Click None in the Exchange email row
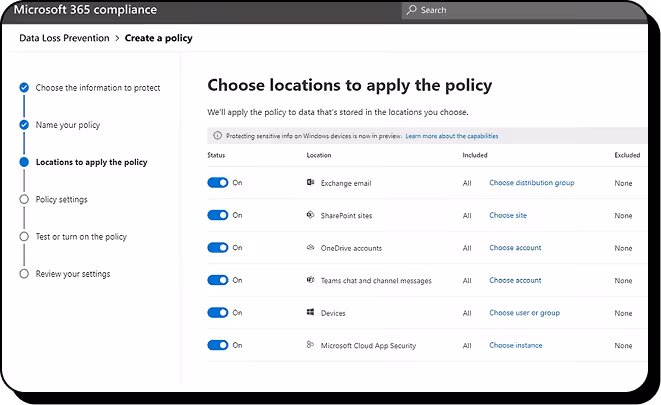Screen dimensions: 661x405 point(623,183)
